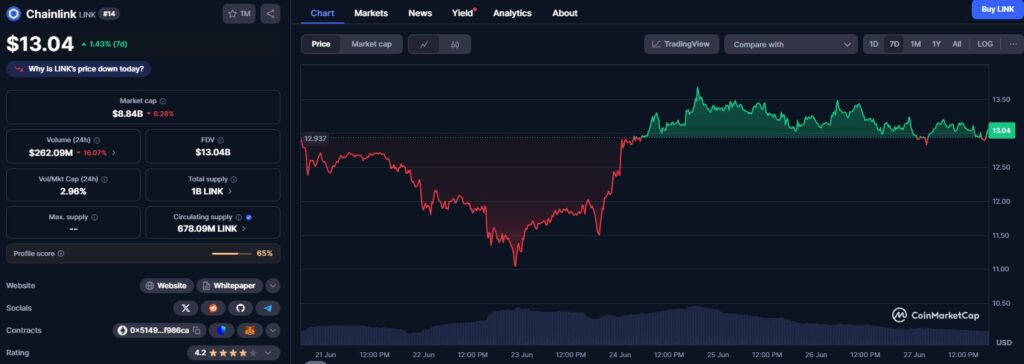Expand more contracts chevron
1024x364 pixels.
(273, 330)
